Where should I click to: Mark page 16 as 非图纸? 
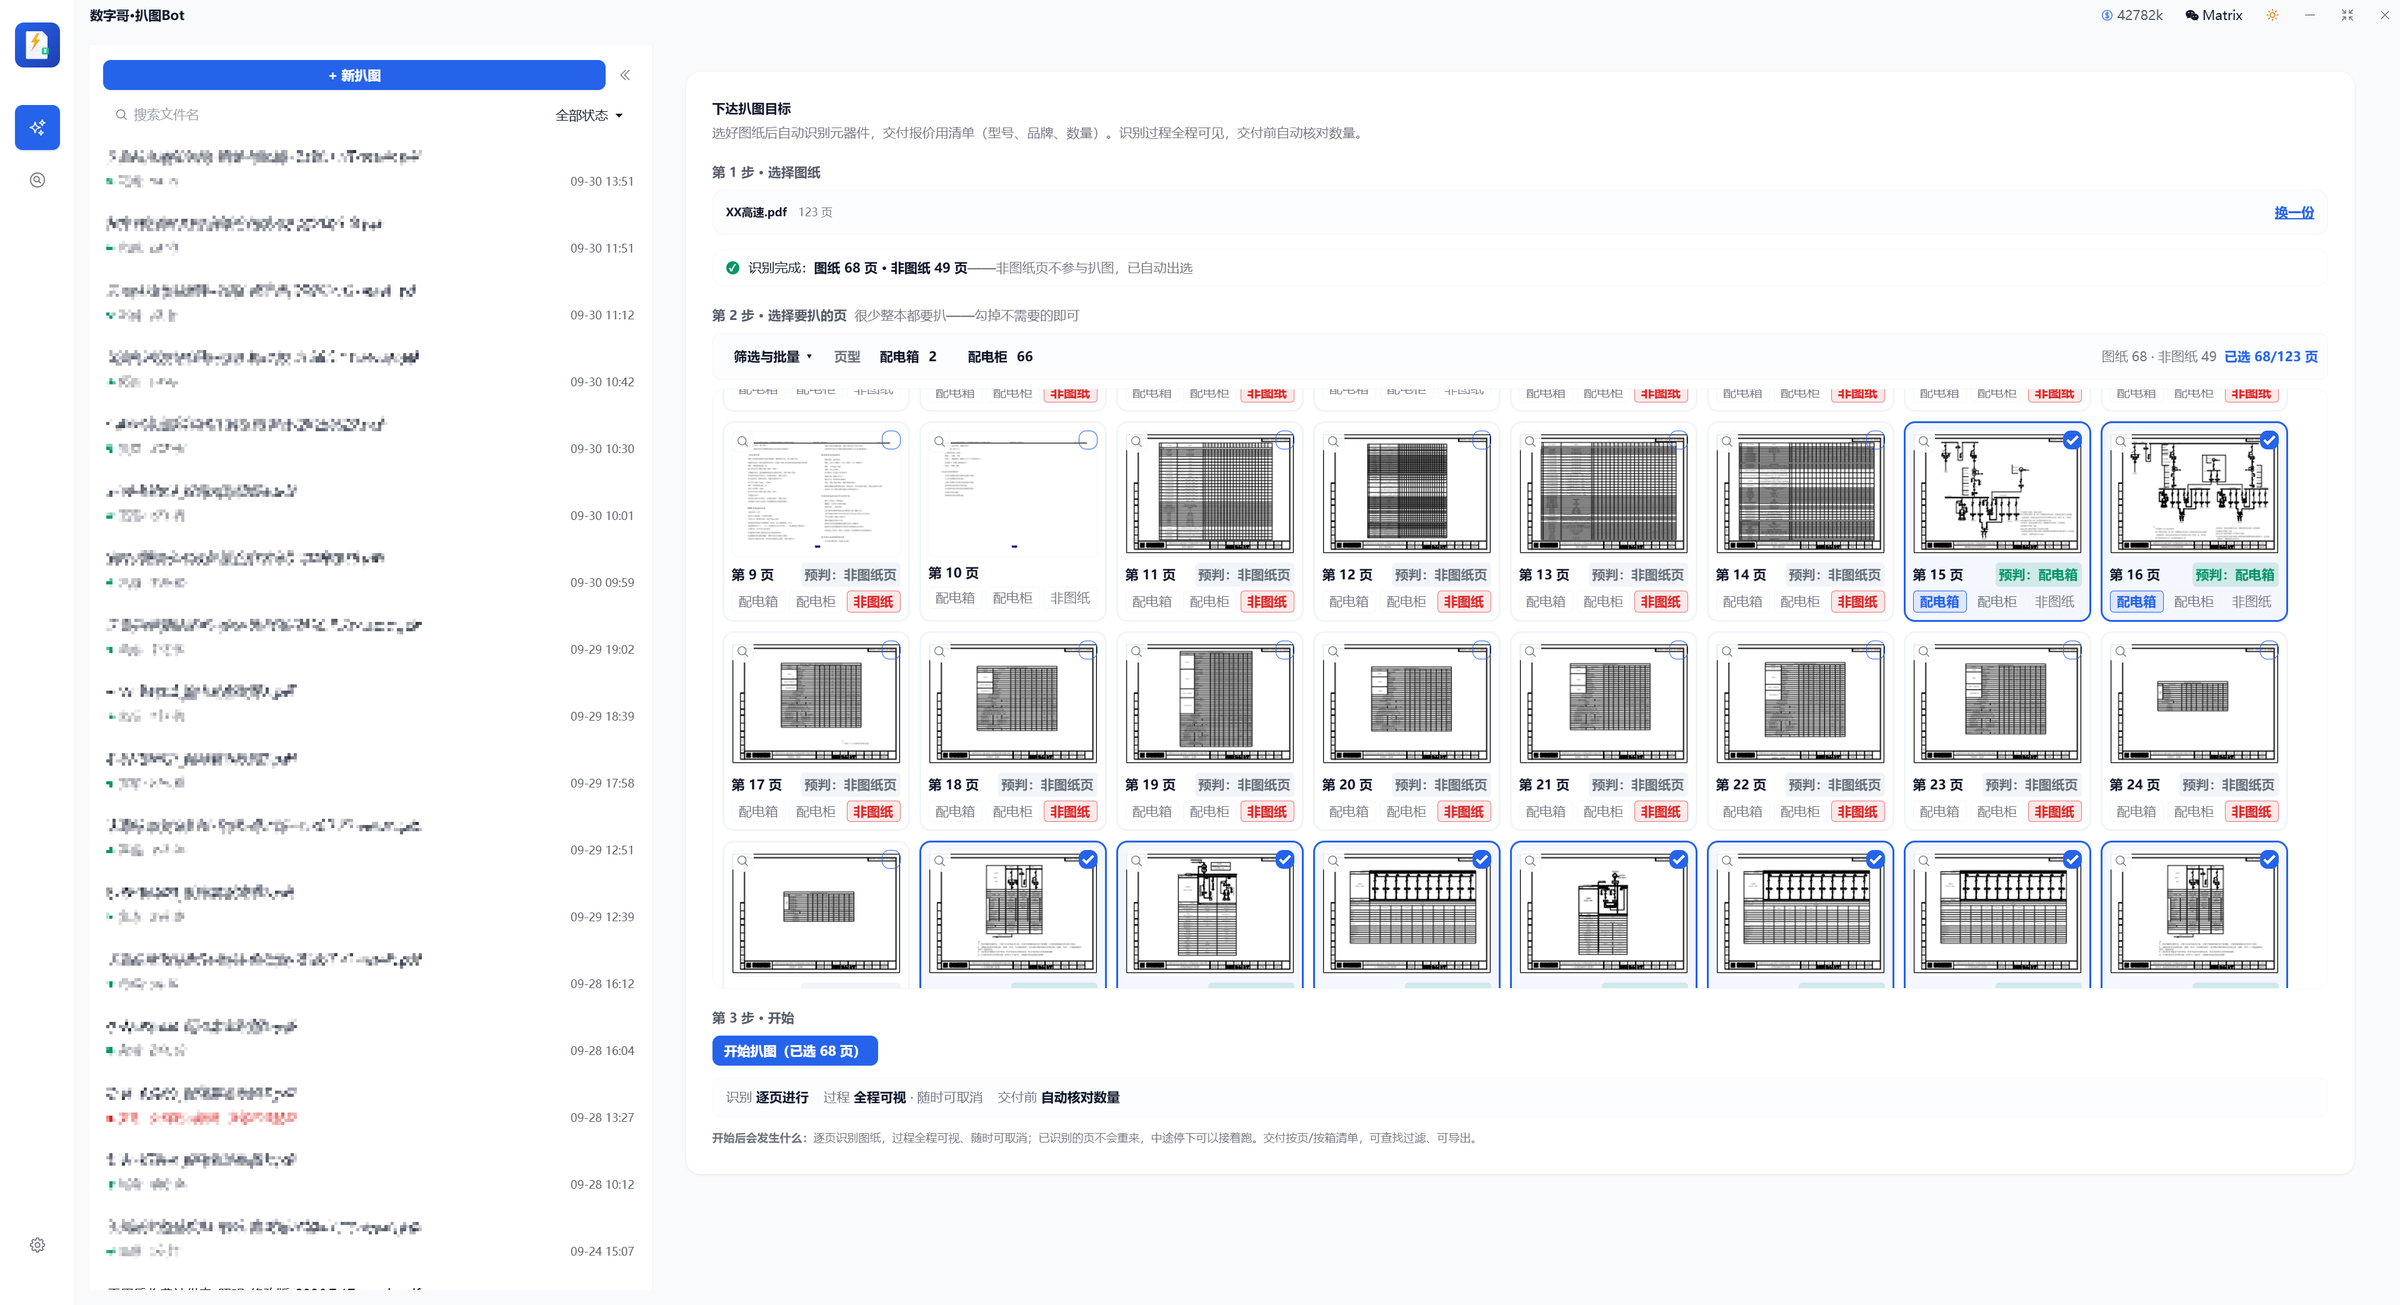2251,602
